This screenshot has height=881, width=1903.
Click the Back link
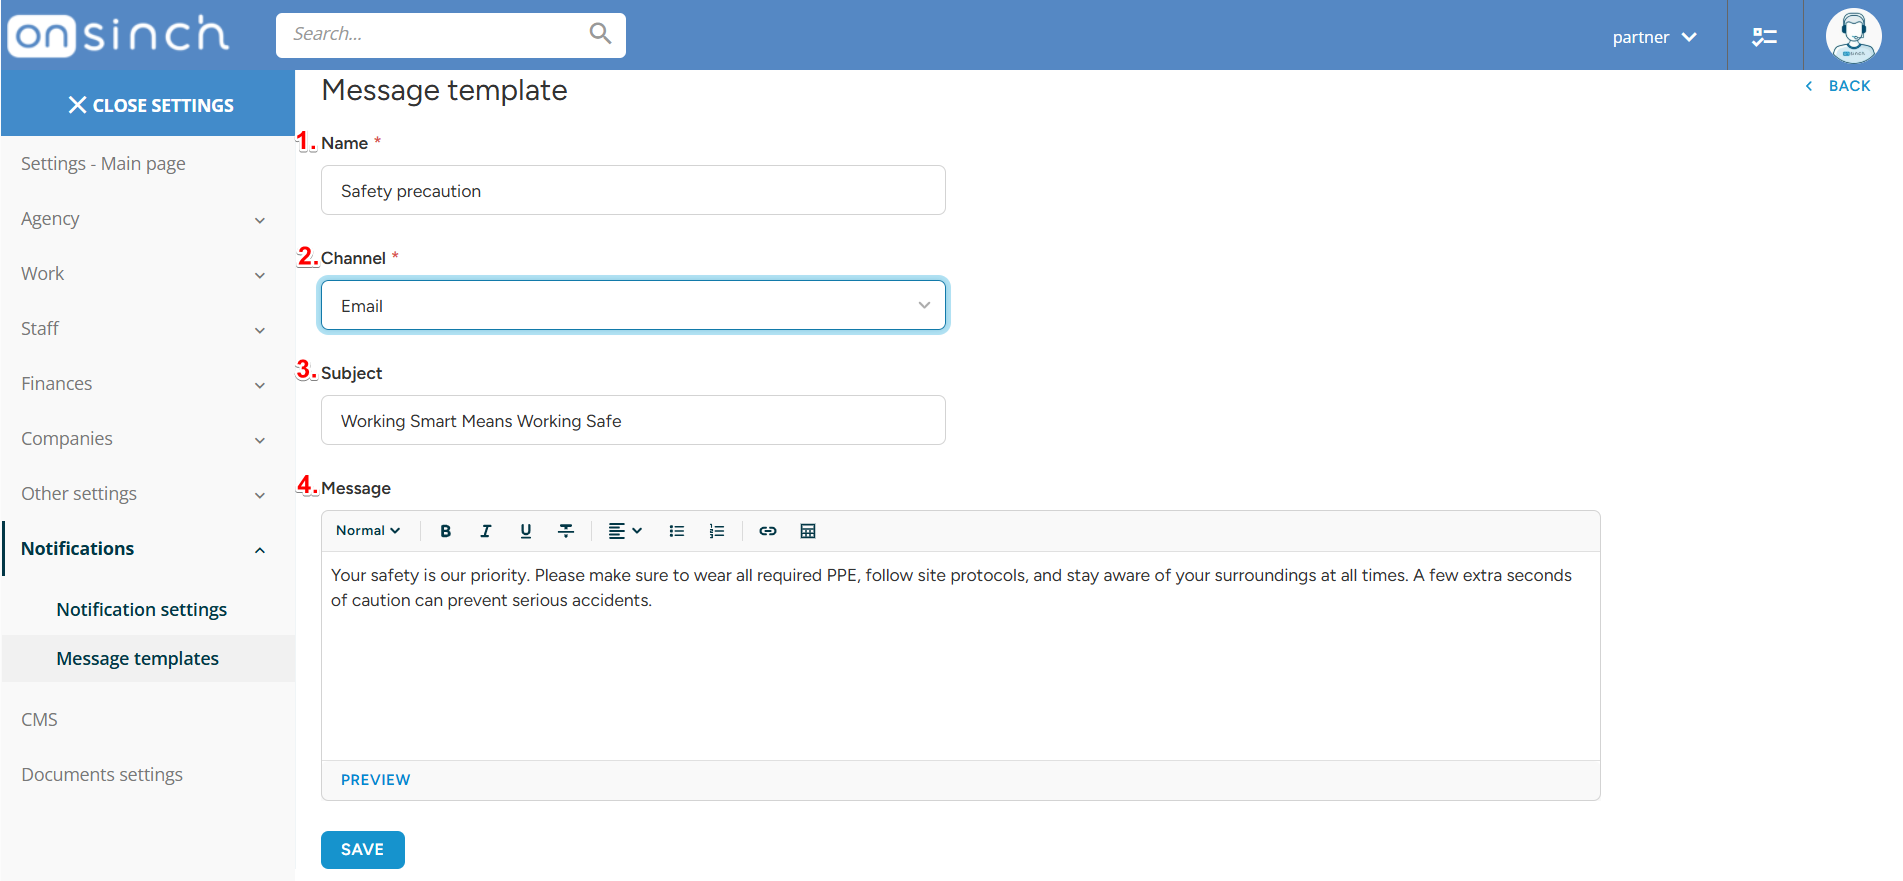[x=1838, y=86]
